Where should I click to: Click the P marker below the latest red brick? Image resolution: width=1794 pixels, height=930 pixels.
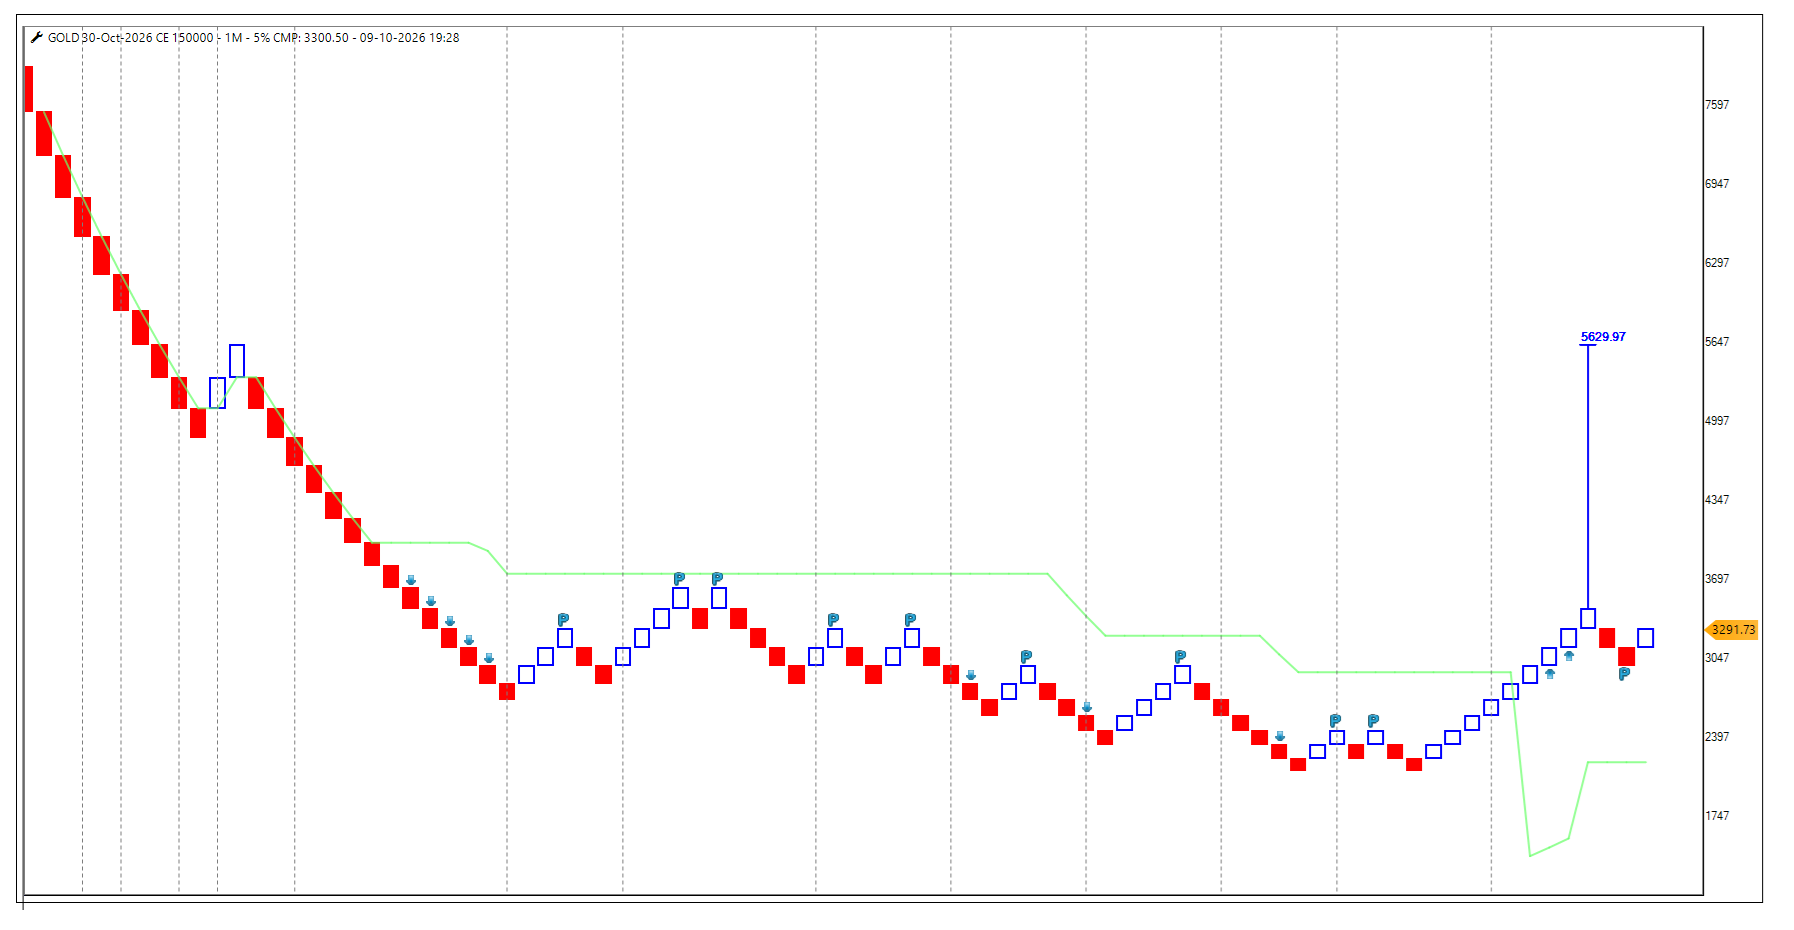tap(1625, 674)
